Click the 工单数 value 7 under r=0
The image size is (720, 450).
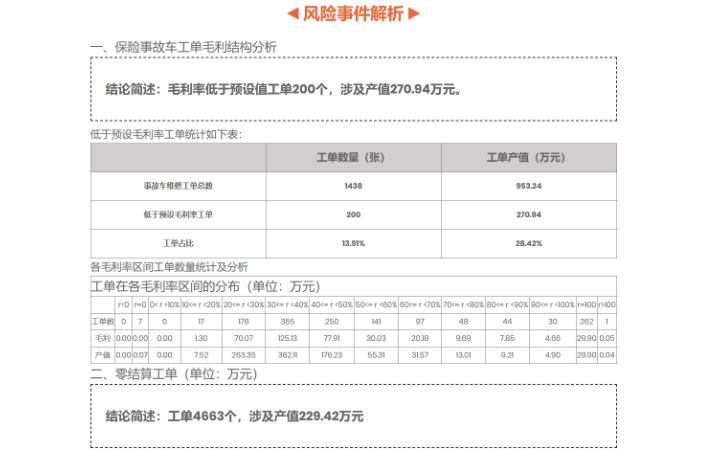140,321
